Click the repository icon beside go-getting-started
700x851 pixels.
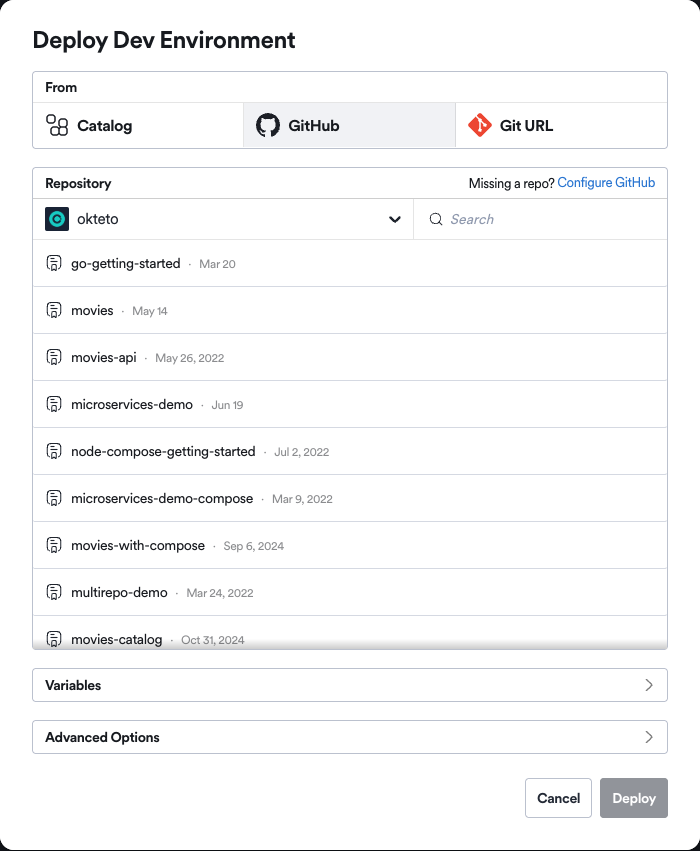(53, 263)
